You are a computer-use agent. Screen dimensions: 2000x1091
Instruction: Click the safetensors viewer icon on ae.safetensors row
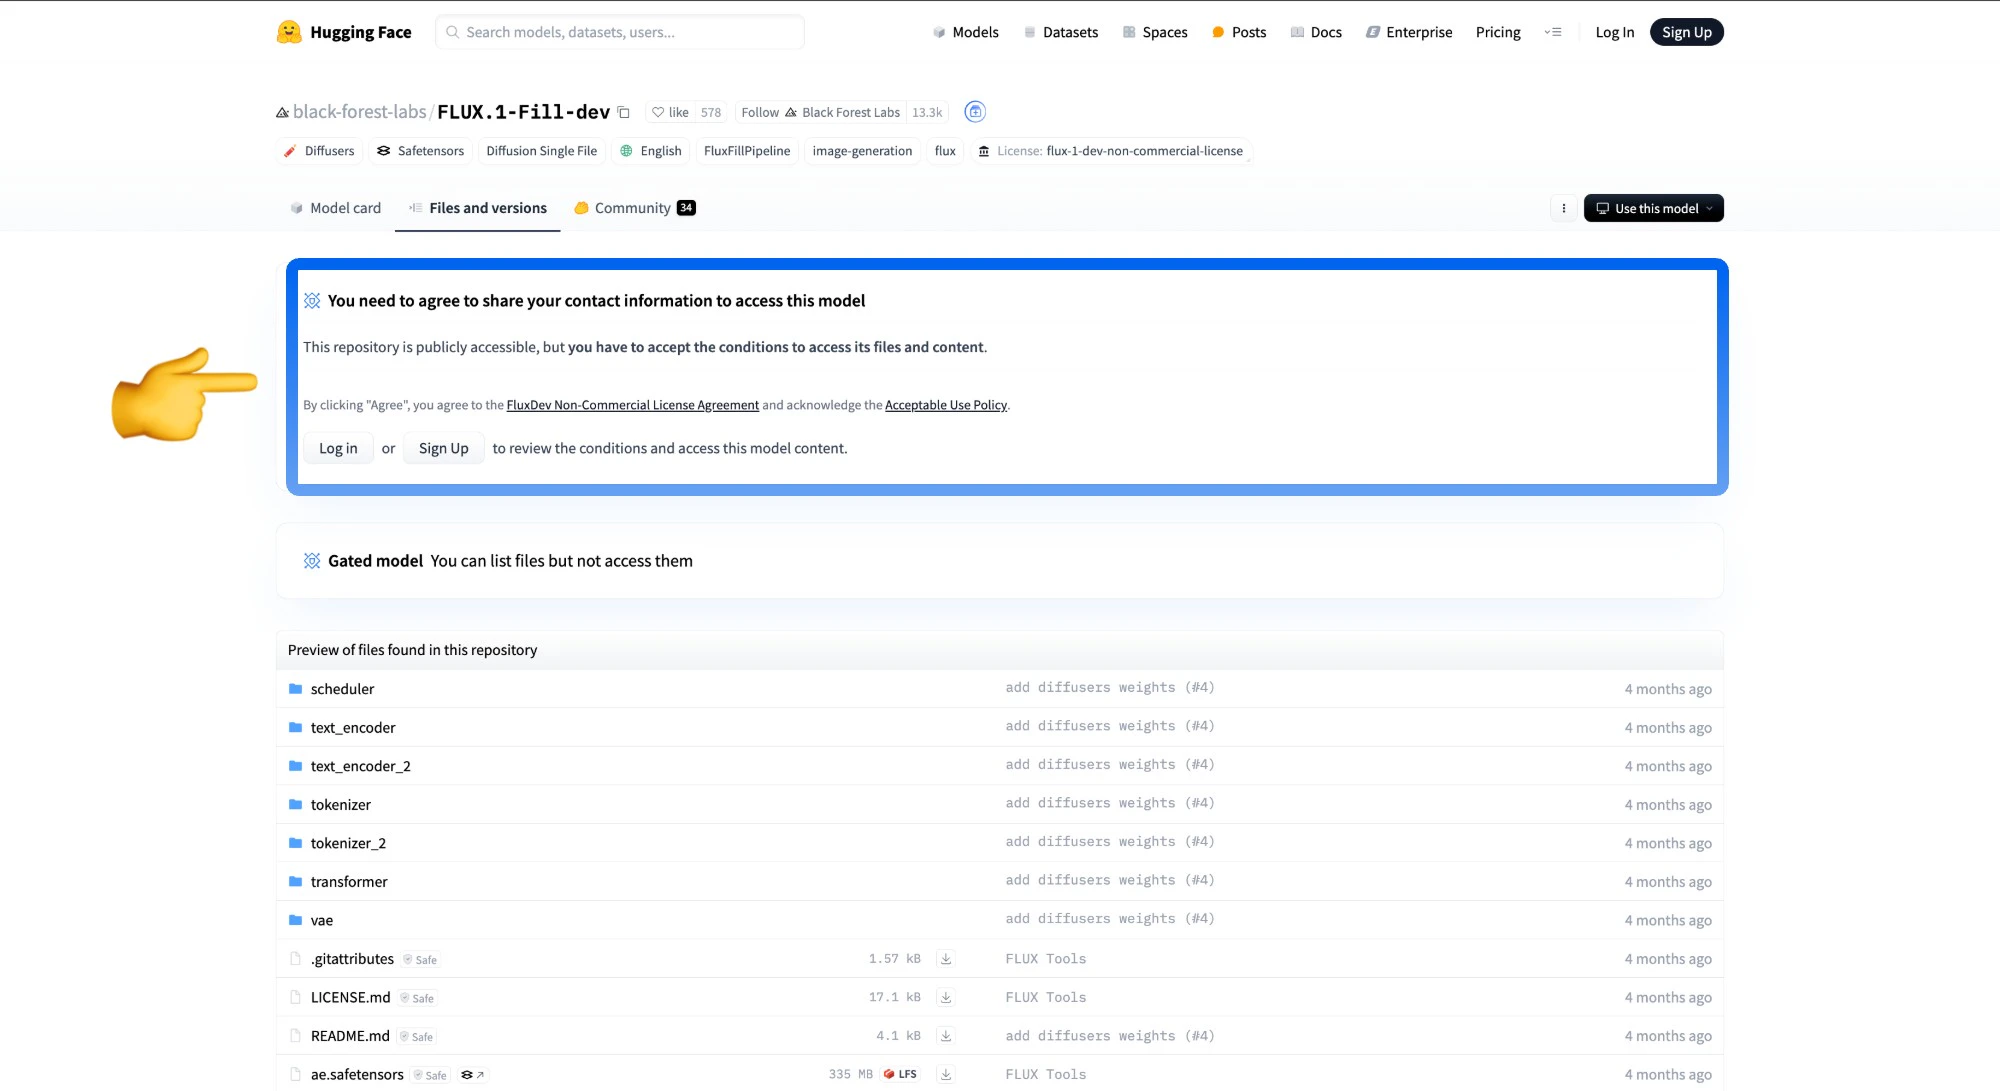pyautogui.click(x=471, y=1073)
